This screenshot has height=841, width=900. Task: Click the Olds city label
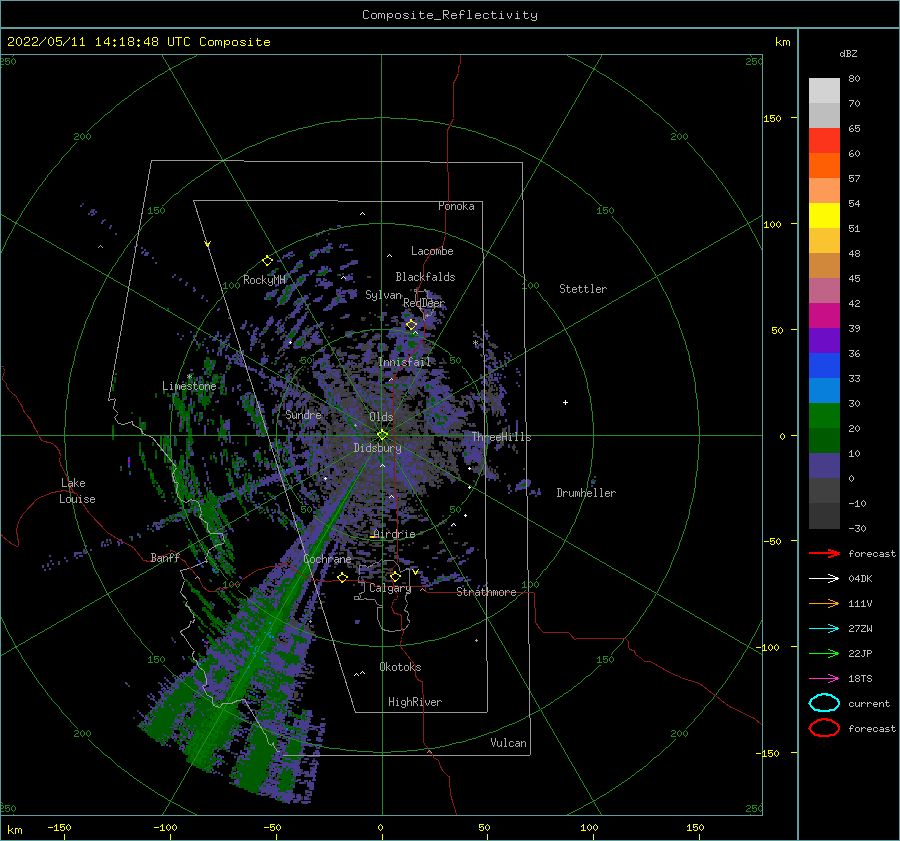point(381,417)
